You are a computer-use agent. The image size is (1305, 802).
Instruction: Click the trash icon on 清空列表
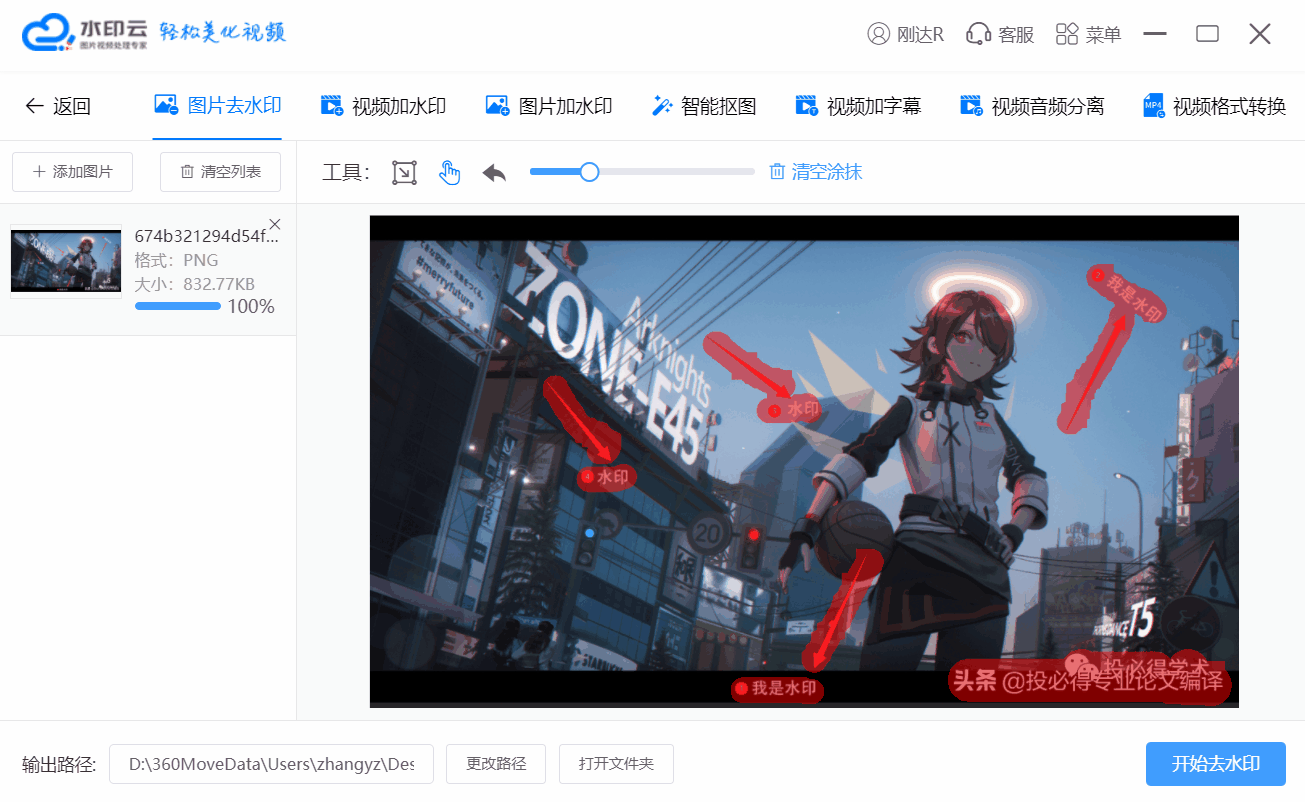[187, 172]
